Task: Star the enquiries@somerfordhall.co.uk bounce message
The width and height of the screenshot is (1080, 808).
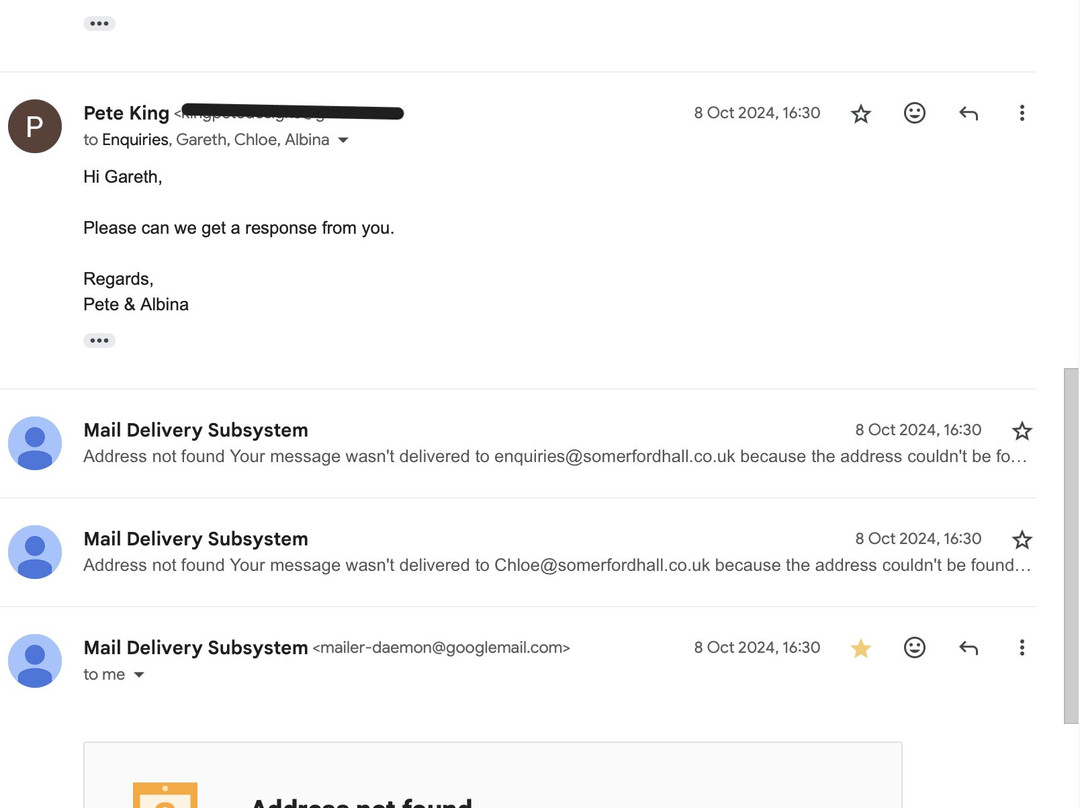Action: (1021, 431)
